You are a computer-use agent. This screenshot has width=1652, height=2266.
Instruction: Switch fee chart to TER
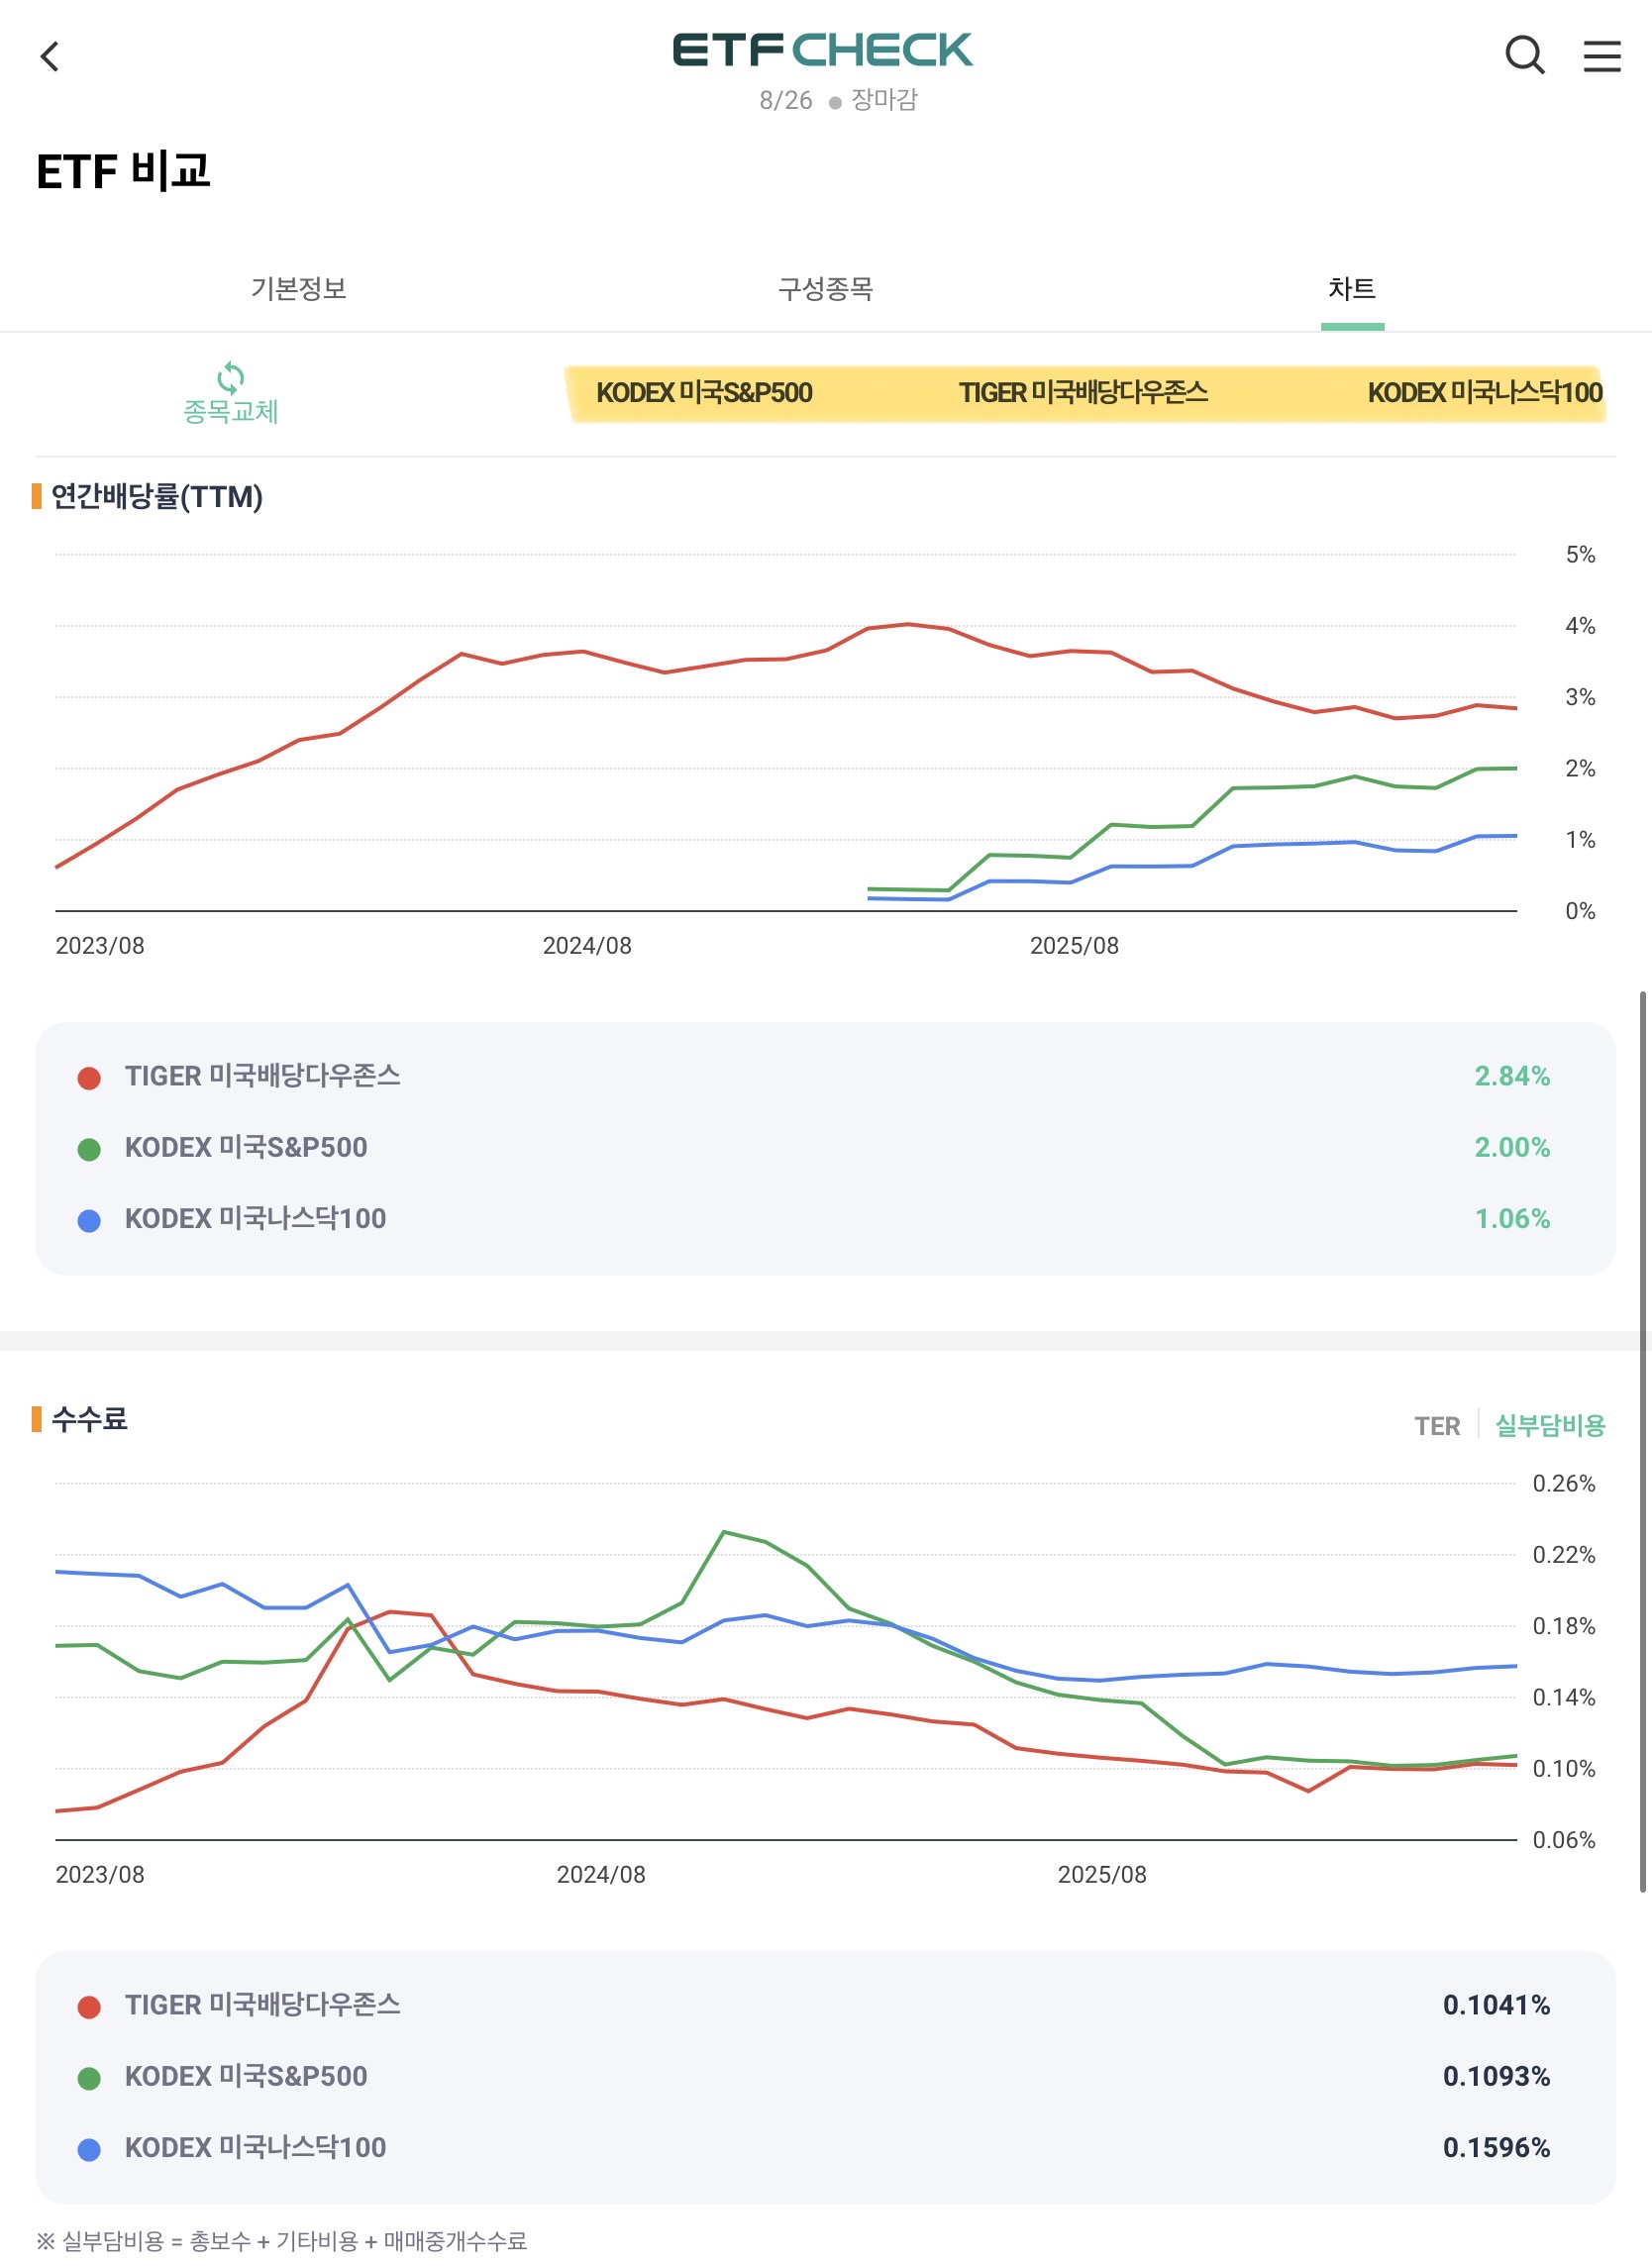1437,1426
